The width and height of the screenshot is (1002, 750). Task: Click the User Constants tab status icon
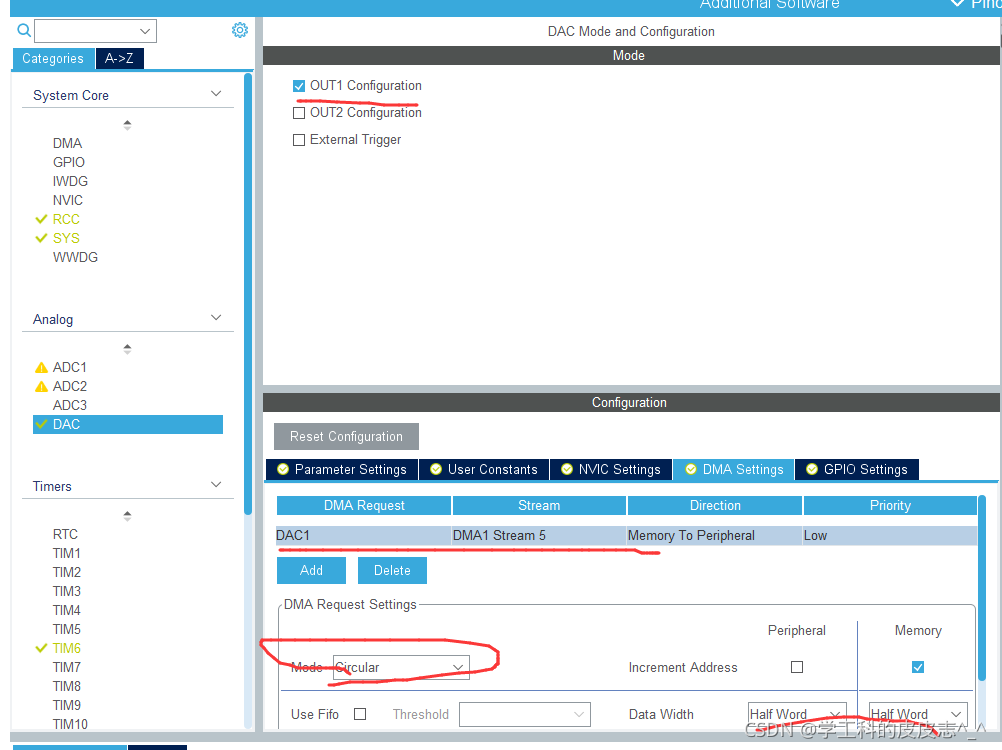point(436,470)
